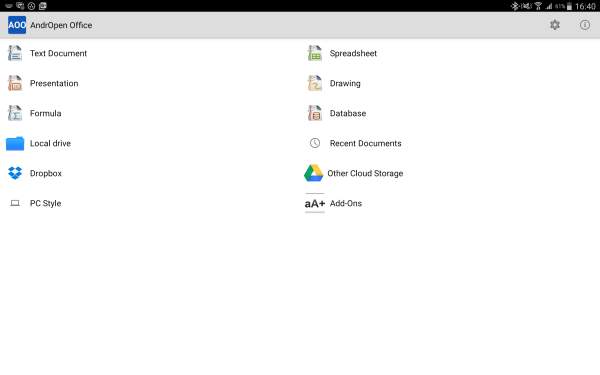Open the Database file icon
Screen dimensions: 600x375
pos(315,113)
